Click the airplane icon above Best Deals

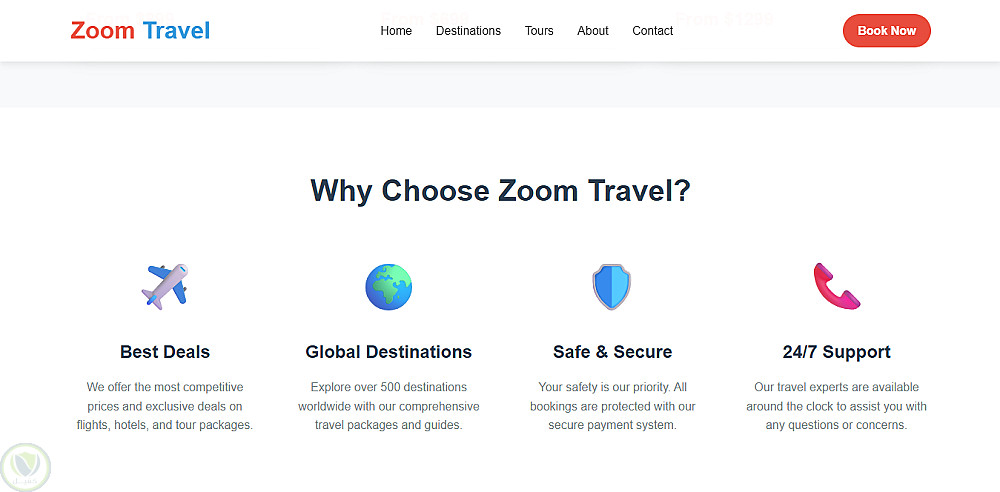[165, 287]
